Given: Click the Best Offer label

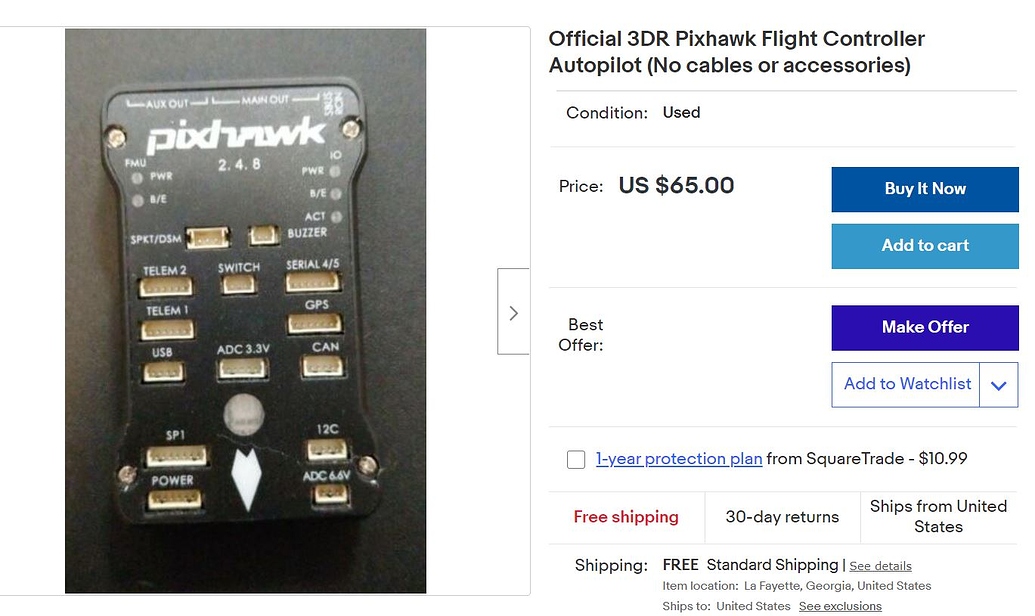Looking at the screenshot, I should (585, 335).
